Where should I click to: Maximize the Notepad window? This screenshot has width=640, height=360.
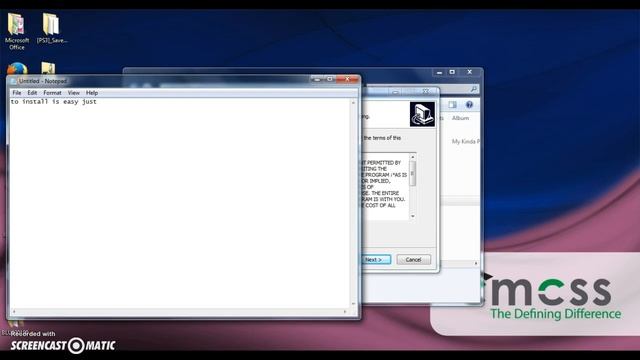(x=330, y=79)
